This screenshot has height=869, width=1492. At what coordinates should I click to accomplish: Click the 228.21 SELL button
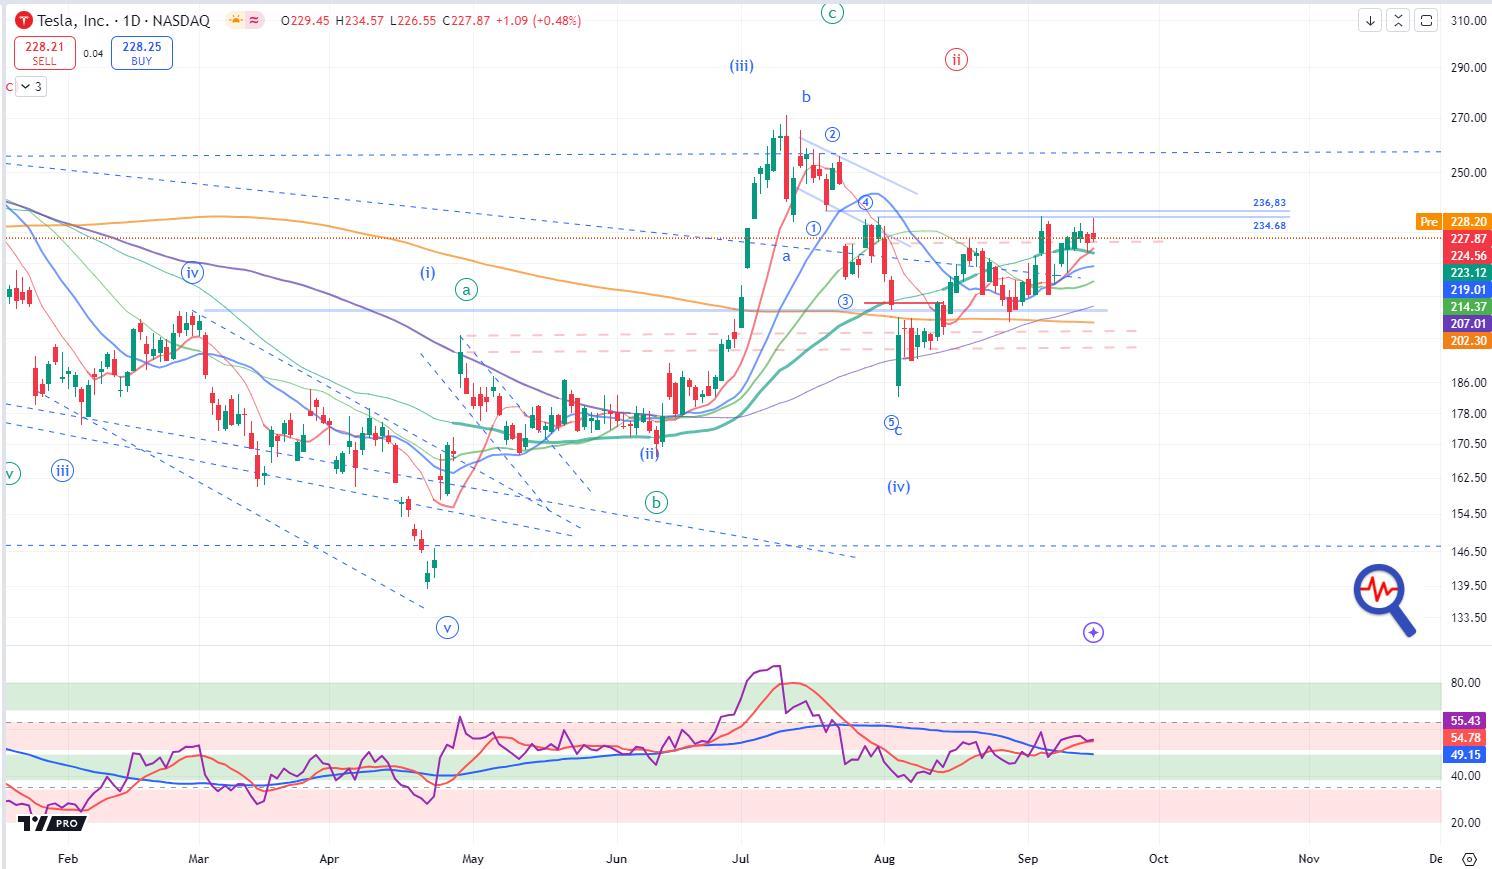tap(44, 53)
